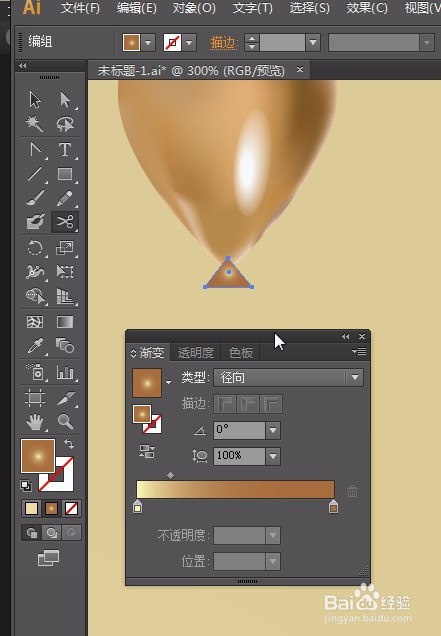Select the Blend tool
This screenshot has height=636, width=441.
65,346
